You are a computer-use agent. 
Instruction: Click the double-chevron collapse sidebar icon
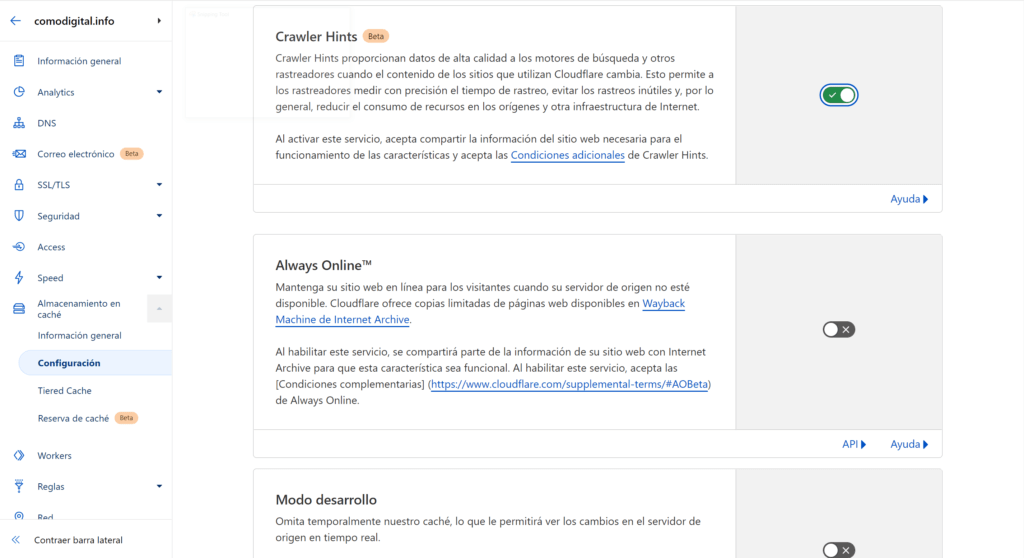coord(16,540)
